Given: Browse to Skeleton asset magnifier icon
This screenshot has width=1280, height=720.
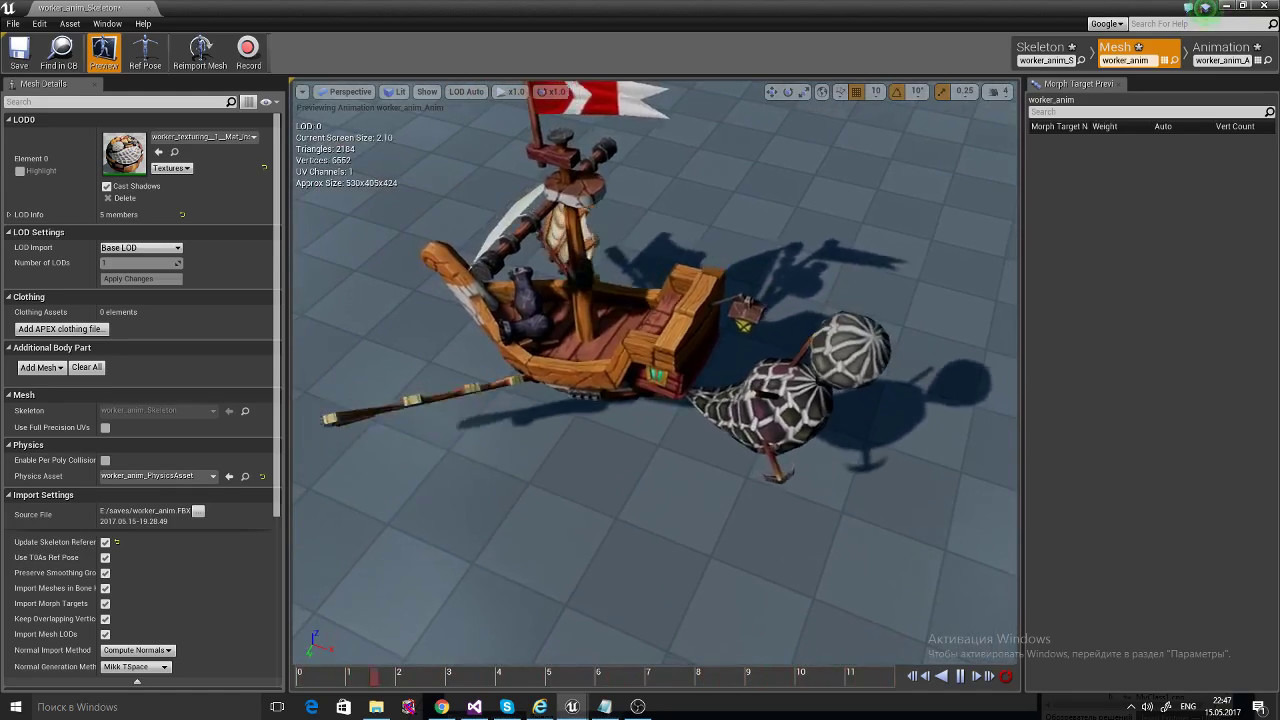Looking at the screenshot, I should click(x=245, y=411).
